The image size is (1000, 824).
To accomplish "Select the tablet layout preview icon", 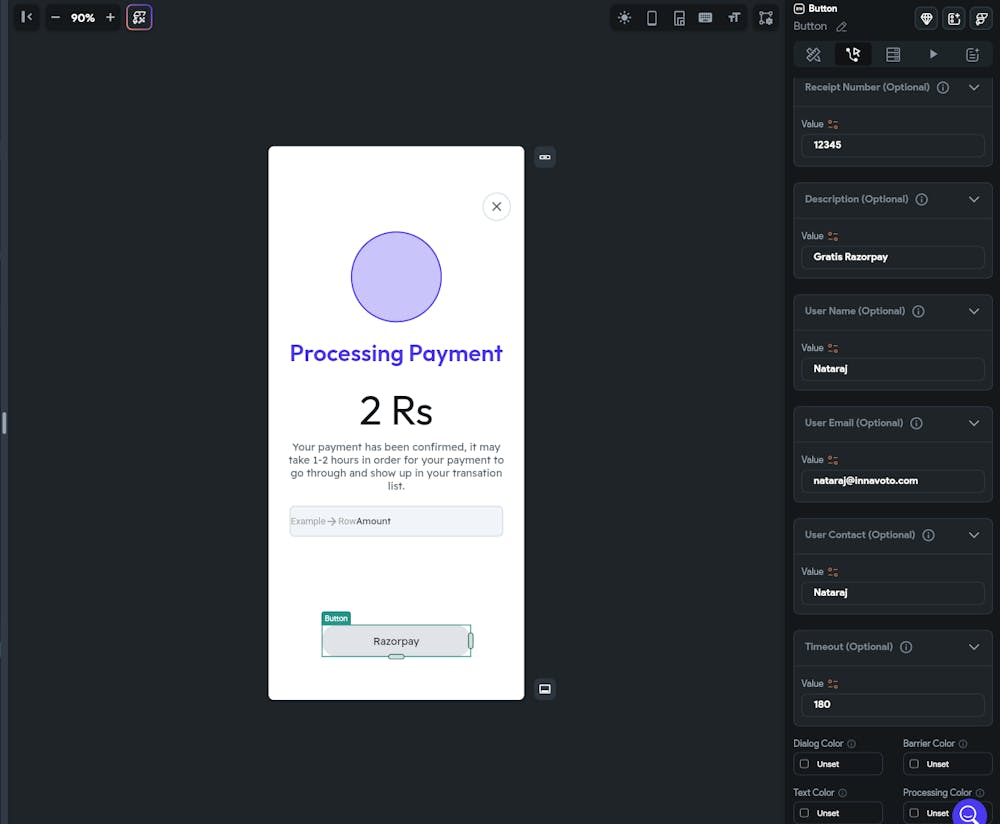I will [x=679, y=18].
